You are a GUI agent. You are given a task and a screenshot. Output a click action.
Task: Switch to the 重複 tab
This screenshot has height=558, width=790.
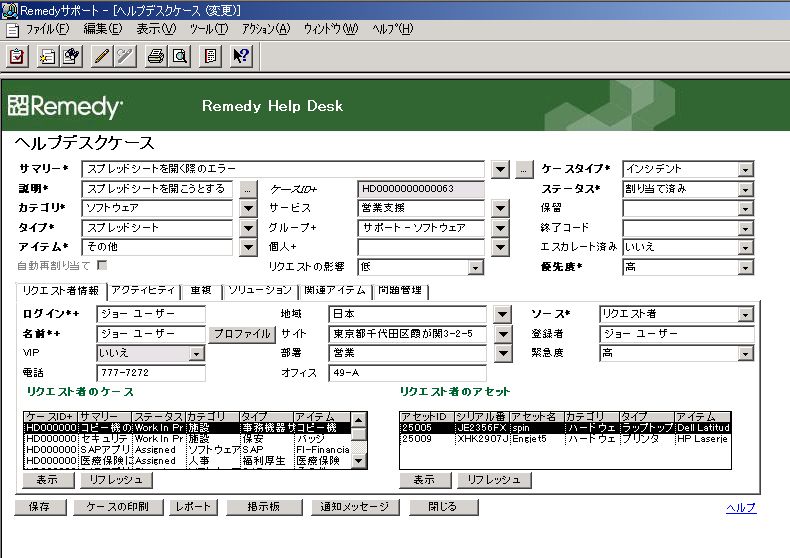point(201,290)
